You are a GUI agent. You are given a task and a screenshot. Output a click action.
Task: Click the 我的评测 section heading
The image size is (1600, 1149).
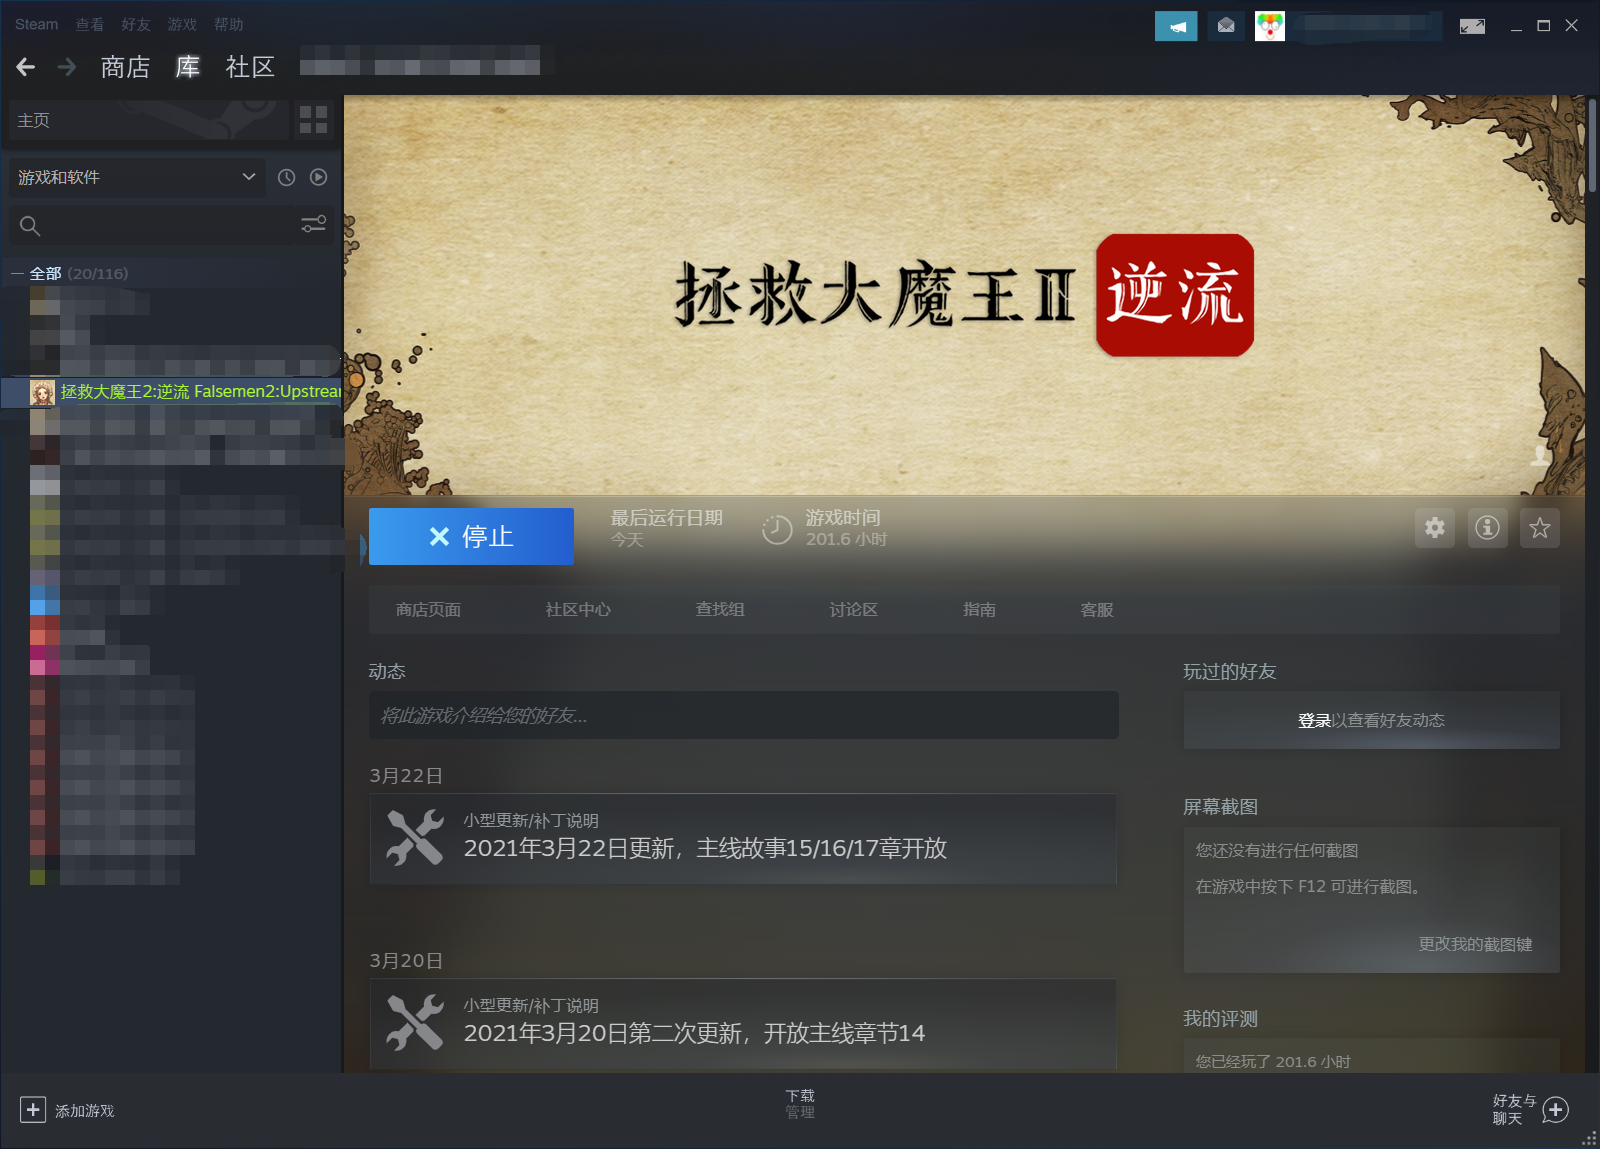pos(1220,1019)
